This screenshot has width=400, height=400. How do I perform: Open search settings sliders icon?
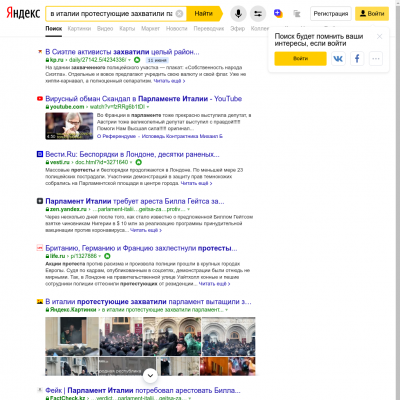pos(258,14)
